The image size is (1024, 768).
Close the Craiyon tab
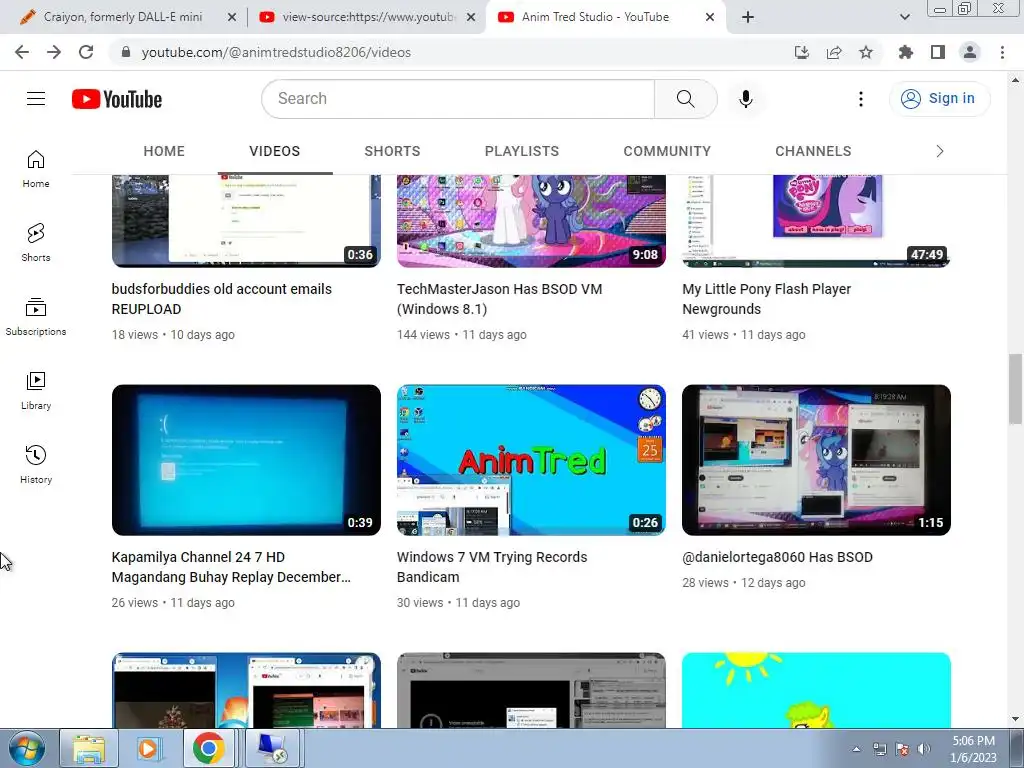232,18
